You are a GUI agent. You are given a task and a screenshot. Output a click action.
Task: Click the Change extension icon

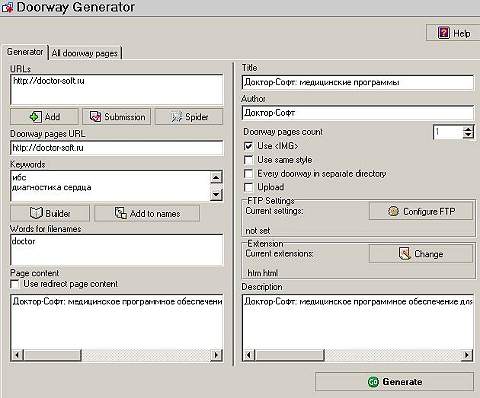point(405,254)
